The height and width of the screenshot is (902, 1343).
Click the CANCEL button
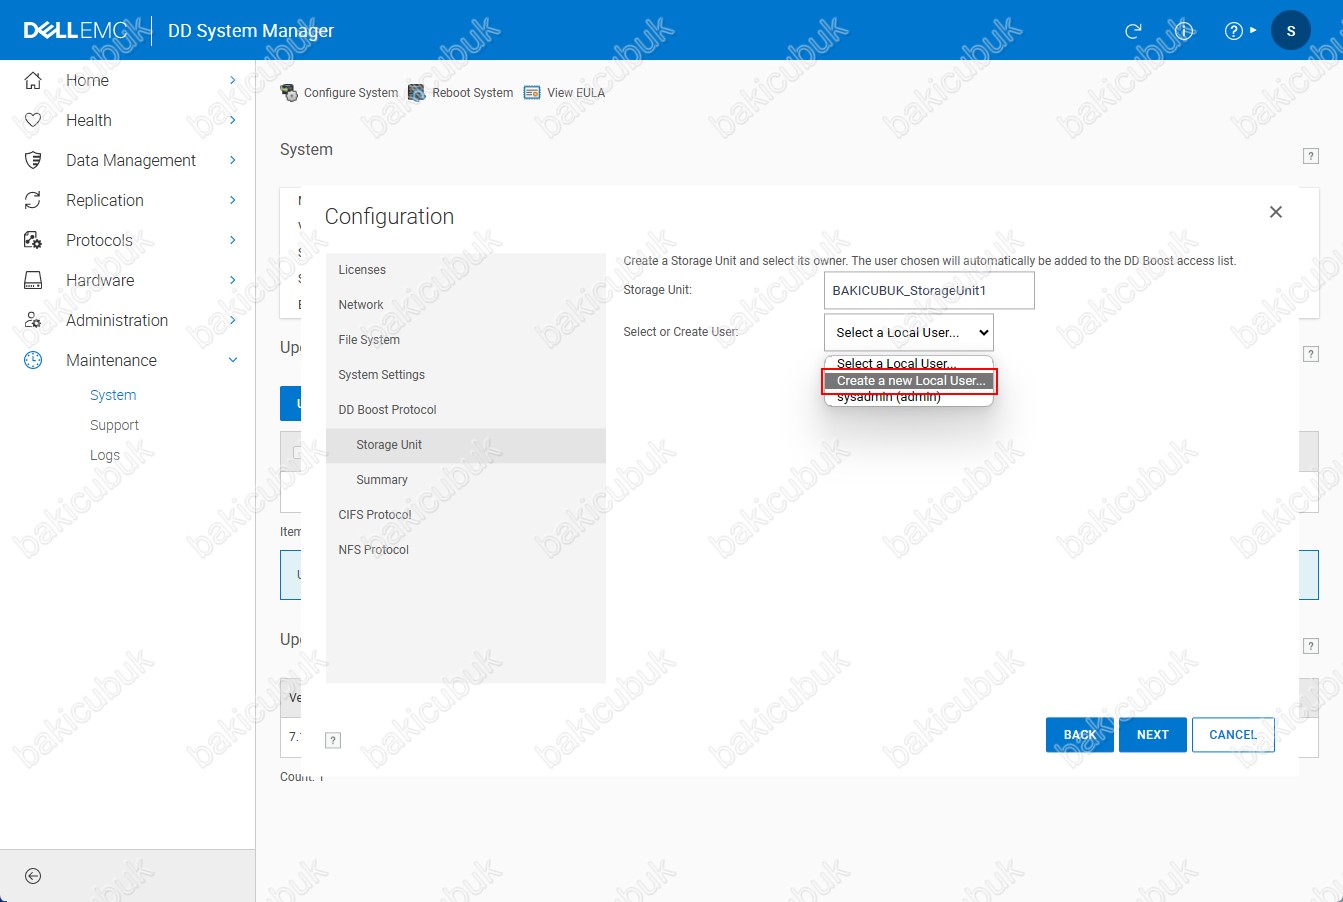(x=1233, y=735)
